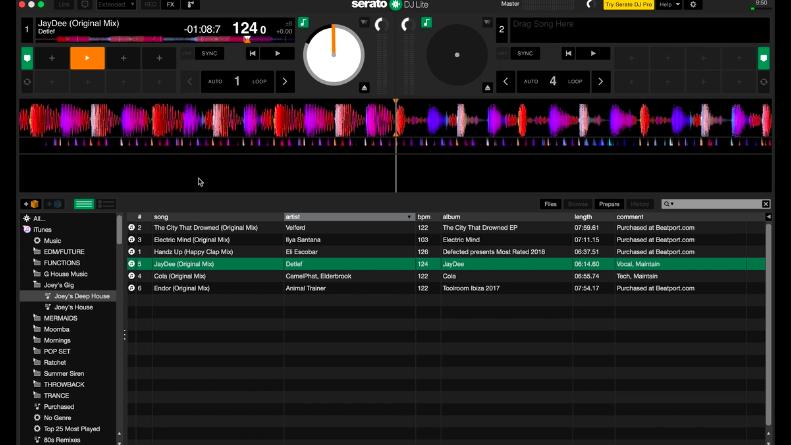This screenshot has width=791, height=445.
Task: Toggle deck 1 keylock music note icon
Action: click(x=303, y=22)
